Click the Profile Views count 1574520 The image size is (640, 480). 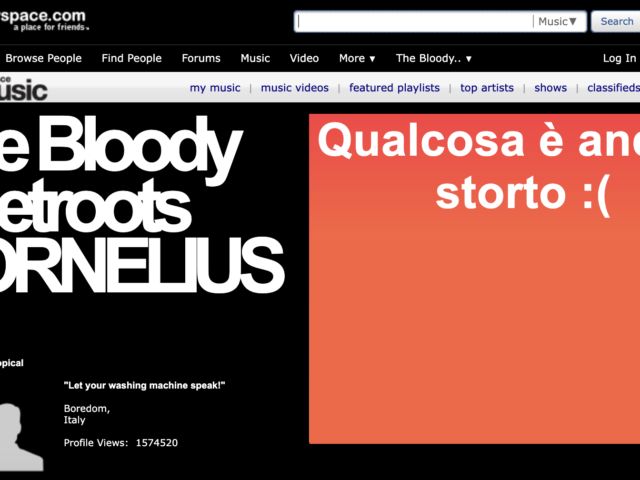[x=157, y=443]
